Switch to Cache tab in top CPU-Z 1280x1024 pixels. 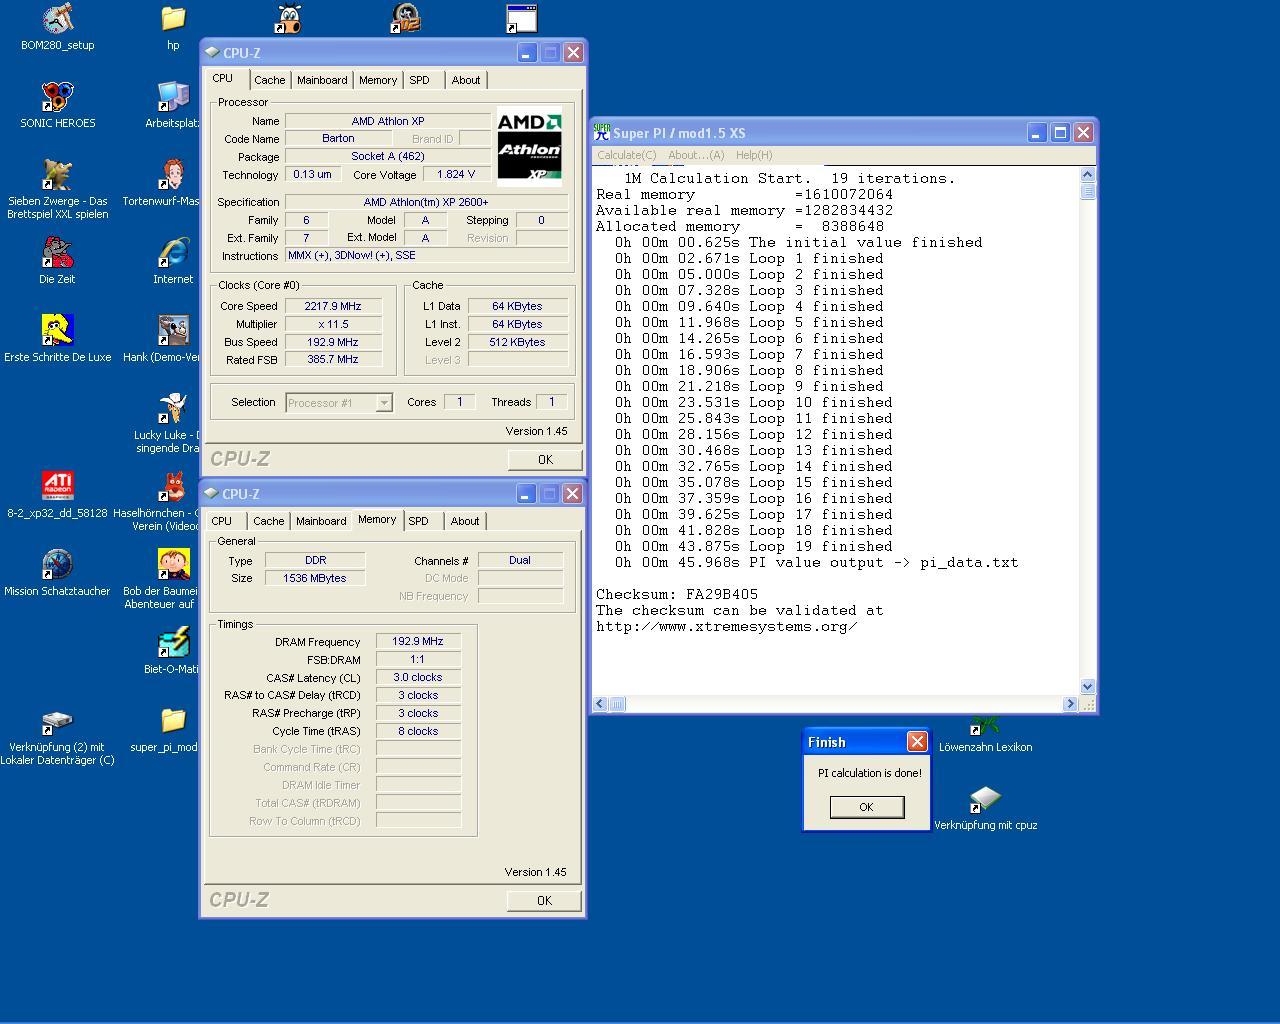click(x=269, y=80)
